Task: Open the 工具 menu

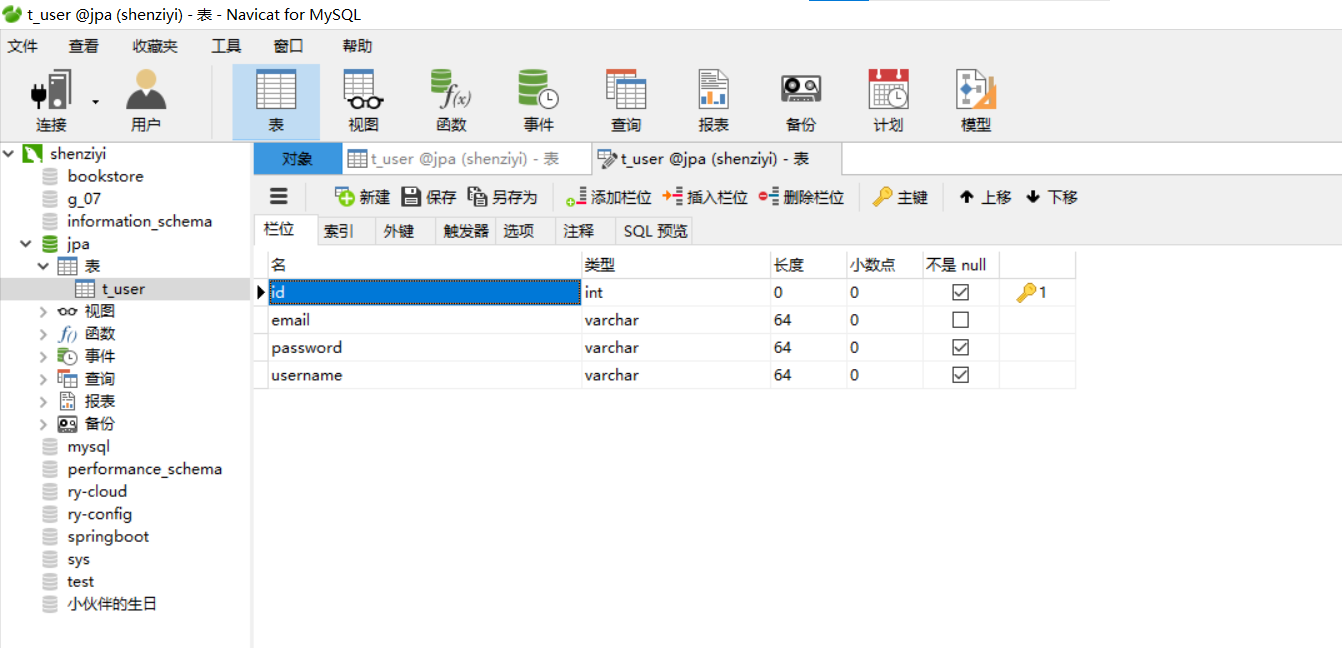Action: pyautogui.click(x=226, y=46)
